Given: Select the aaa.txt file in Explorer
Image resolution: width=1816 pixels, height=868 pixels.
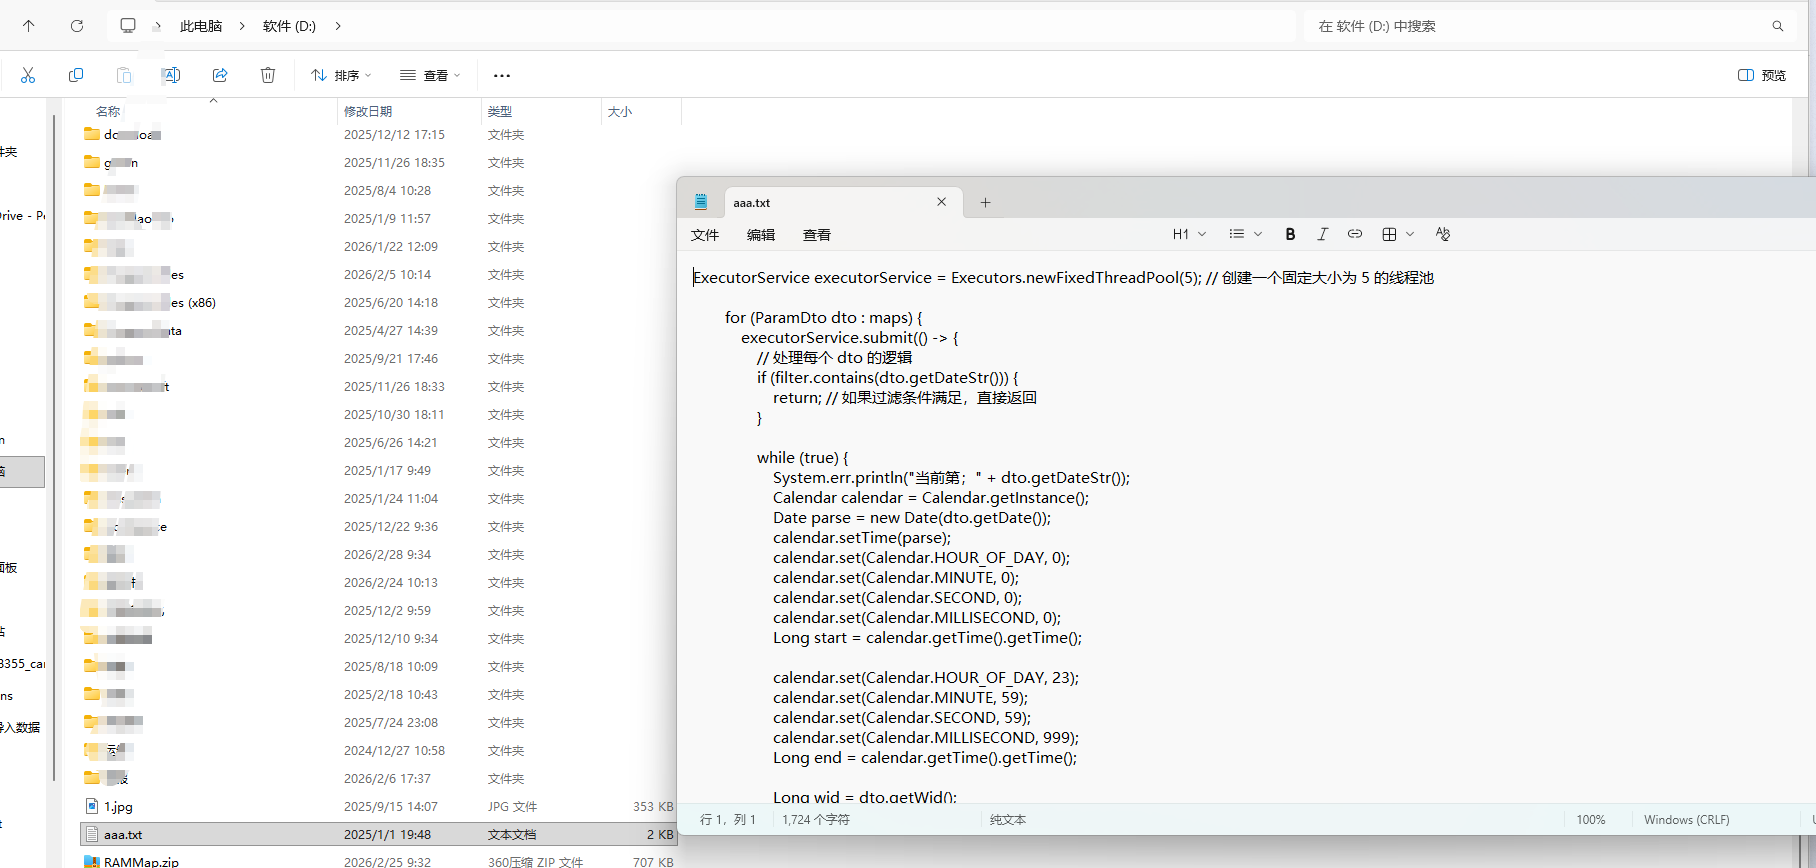Looking at the screenshot, I should pyautogui.click(x=378, y=834).
